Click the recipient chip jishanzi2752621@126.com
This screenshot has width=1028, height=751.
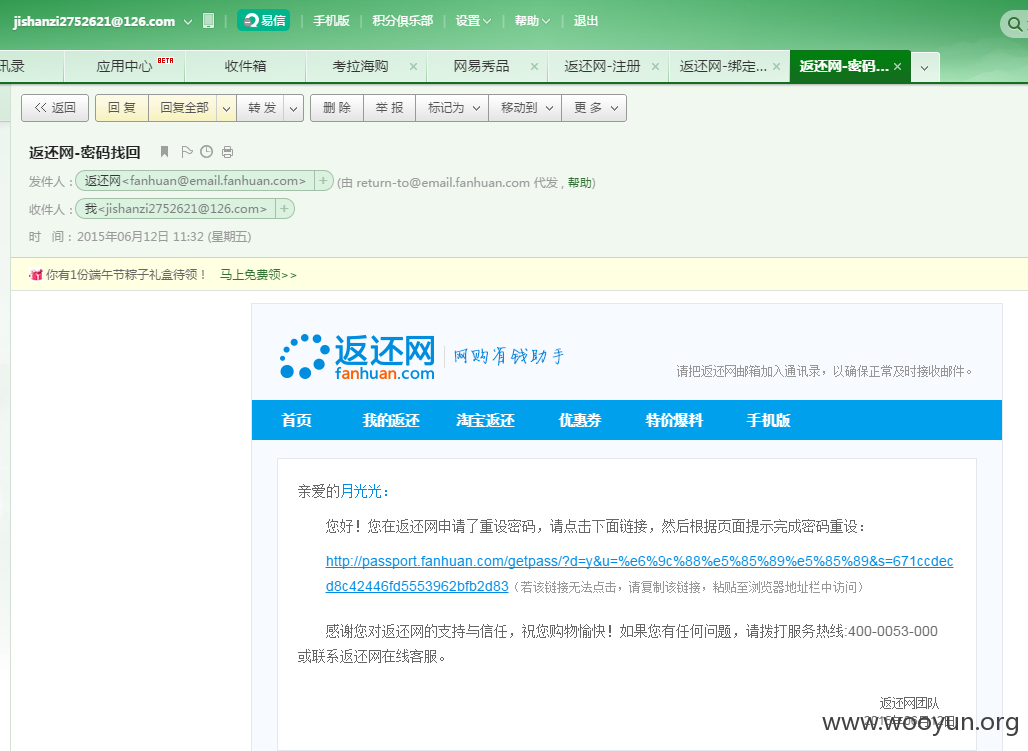175,209
